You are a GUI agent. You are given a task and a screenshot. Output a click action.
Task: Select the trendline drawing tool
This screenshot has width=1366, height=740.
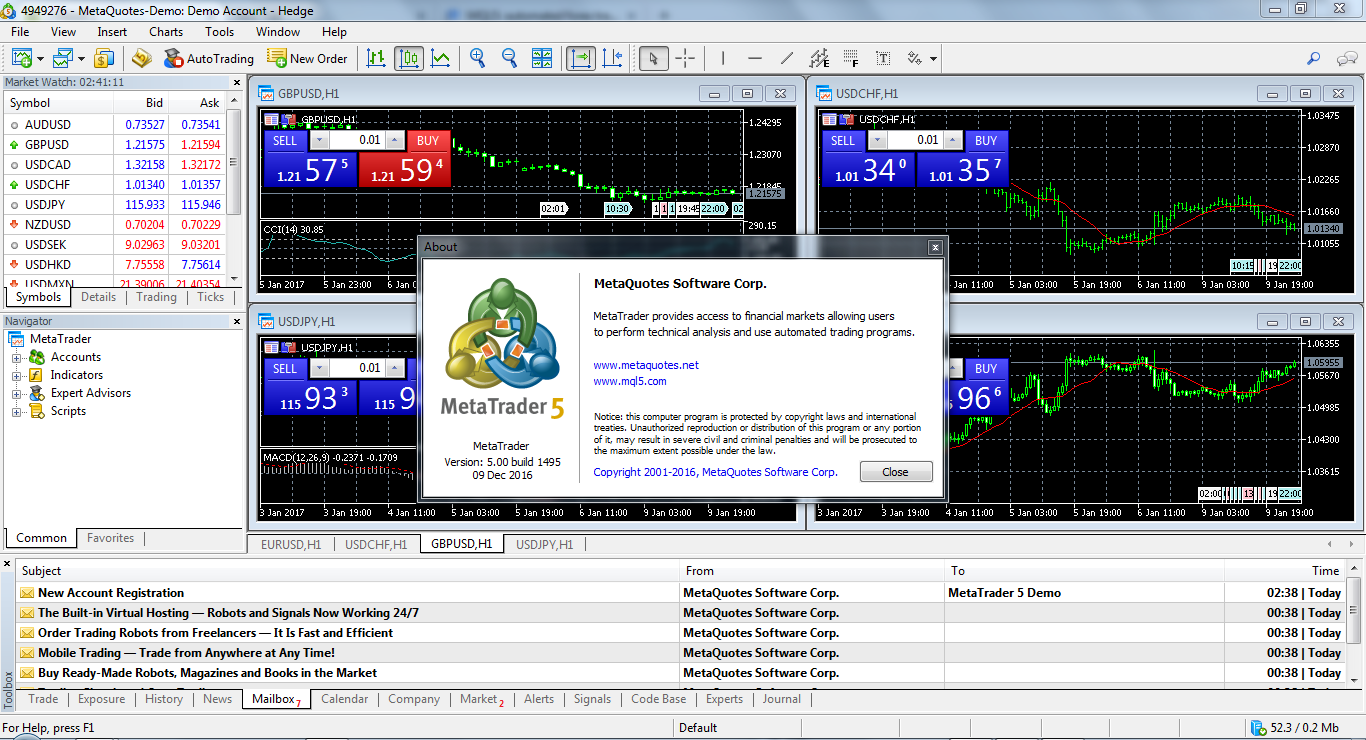click(x=787, y=58)
